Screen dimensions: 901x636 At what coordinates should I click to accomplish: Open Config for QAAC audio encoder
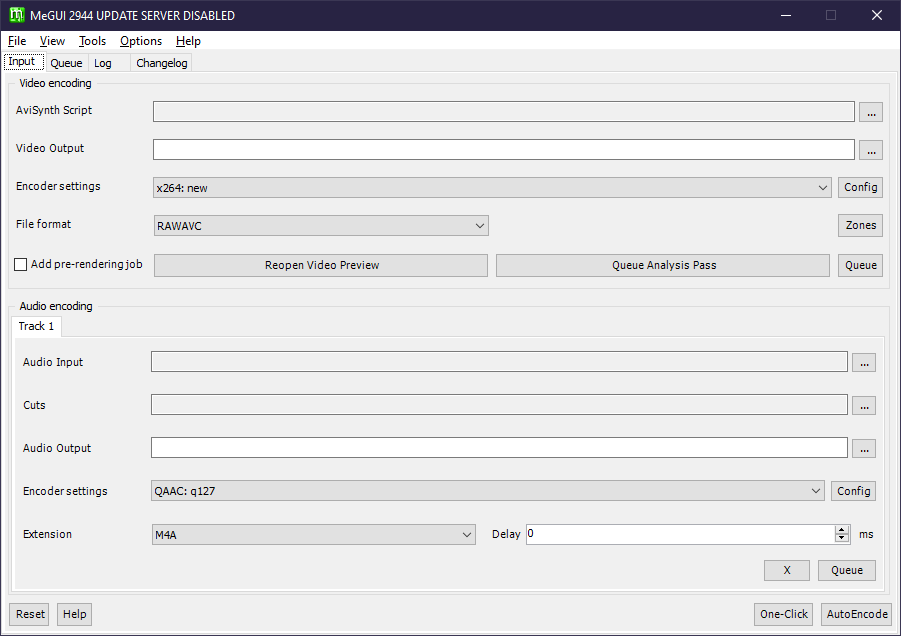(853, 491)
